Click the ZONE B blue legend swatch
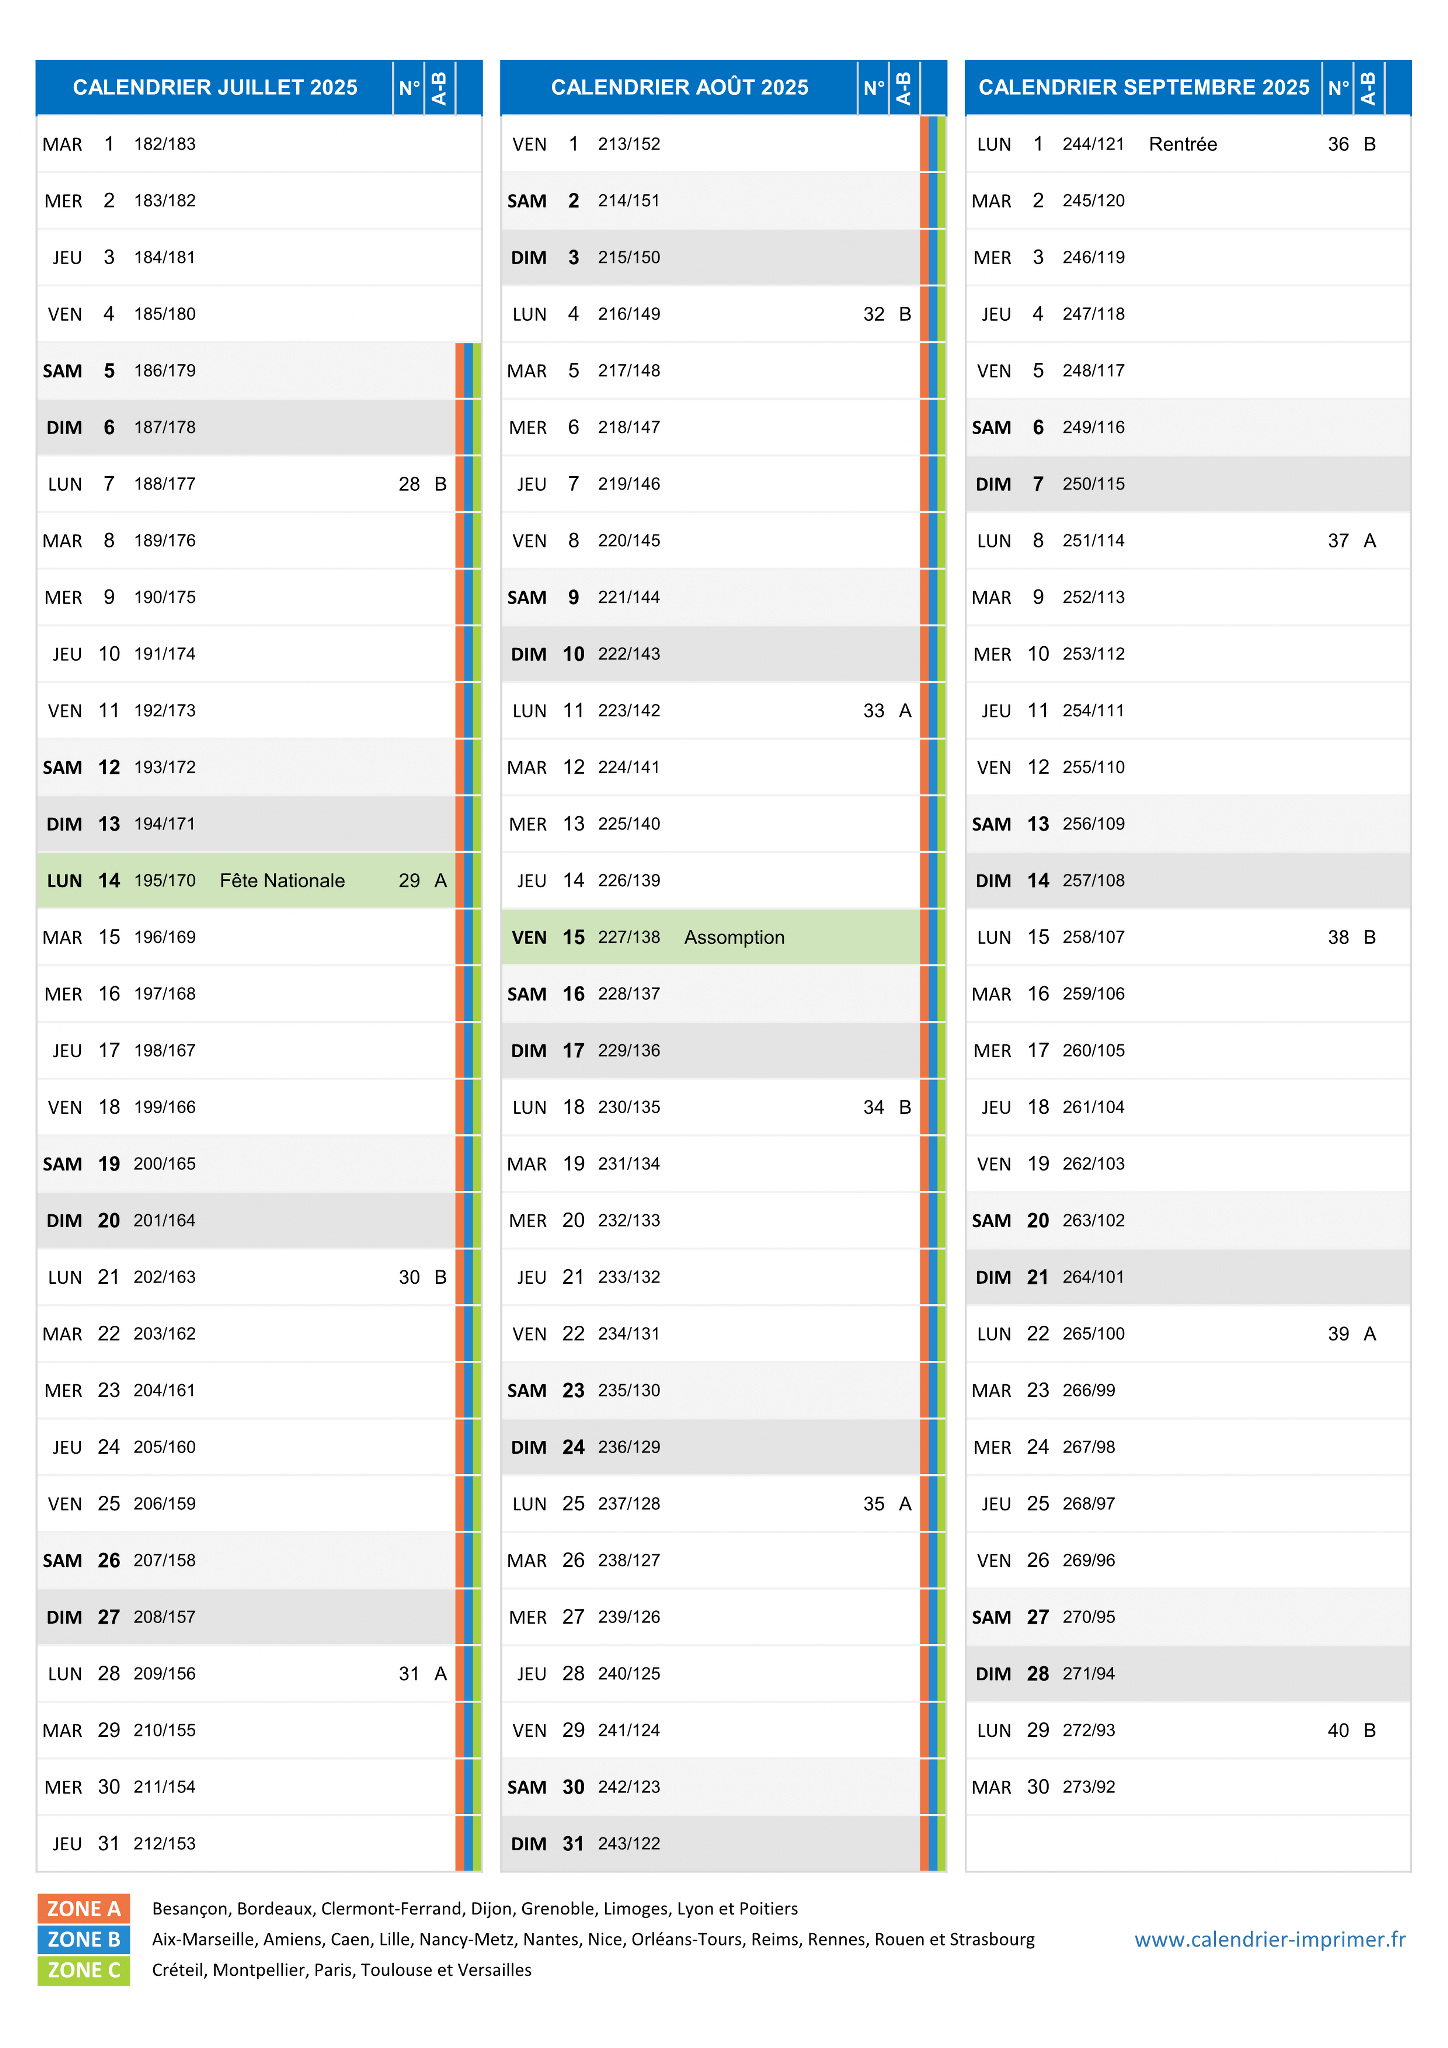The height and width of the screenshot is (2048, 1448). [x=84, y=1939]
